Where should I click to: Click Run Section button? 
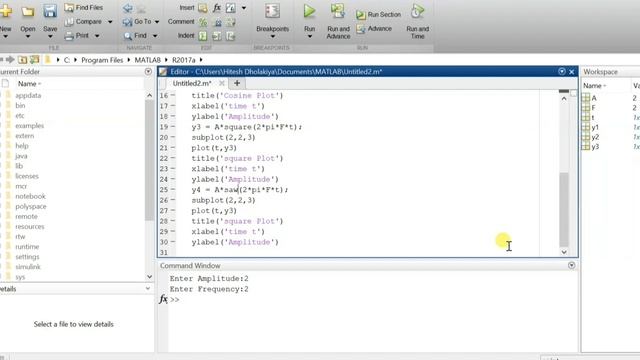(378, 14)
